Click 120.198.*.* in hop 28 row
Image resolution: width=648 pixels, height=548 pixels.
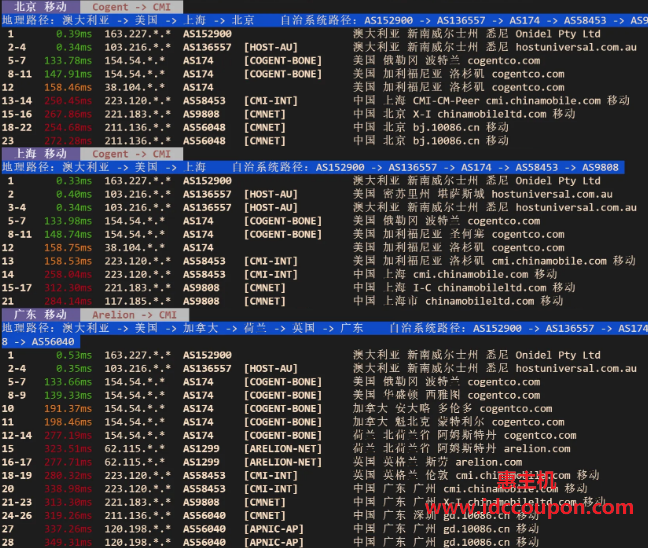[137, 542]
